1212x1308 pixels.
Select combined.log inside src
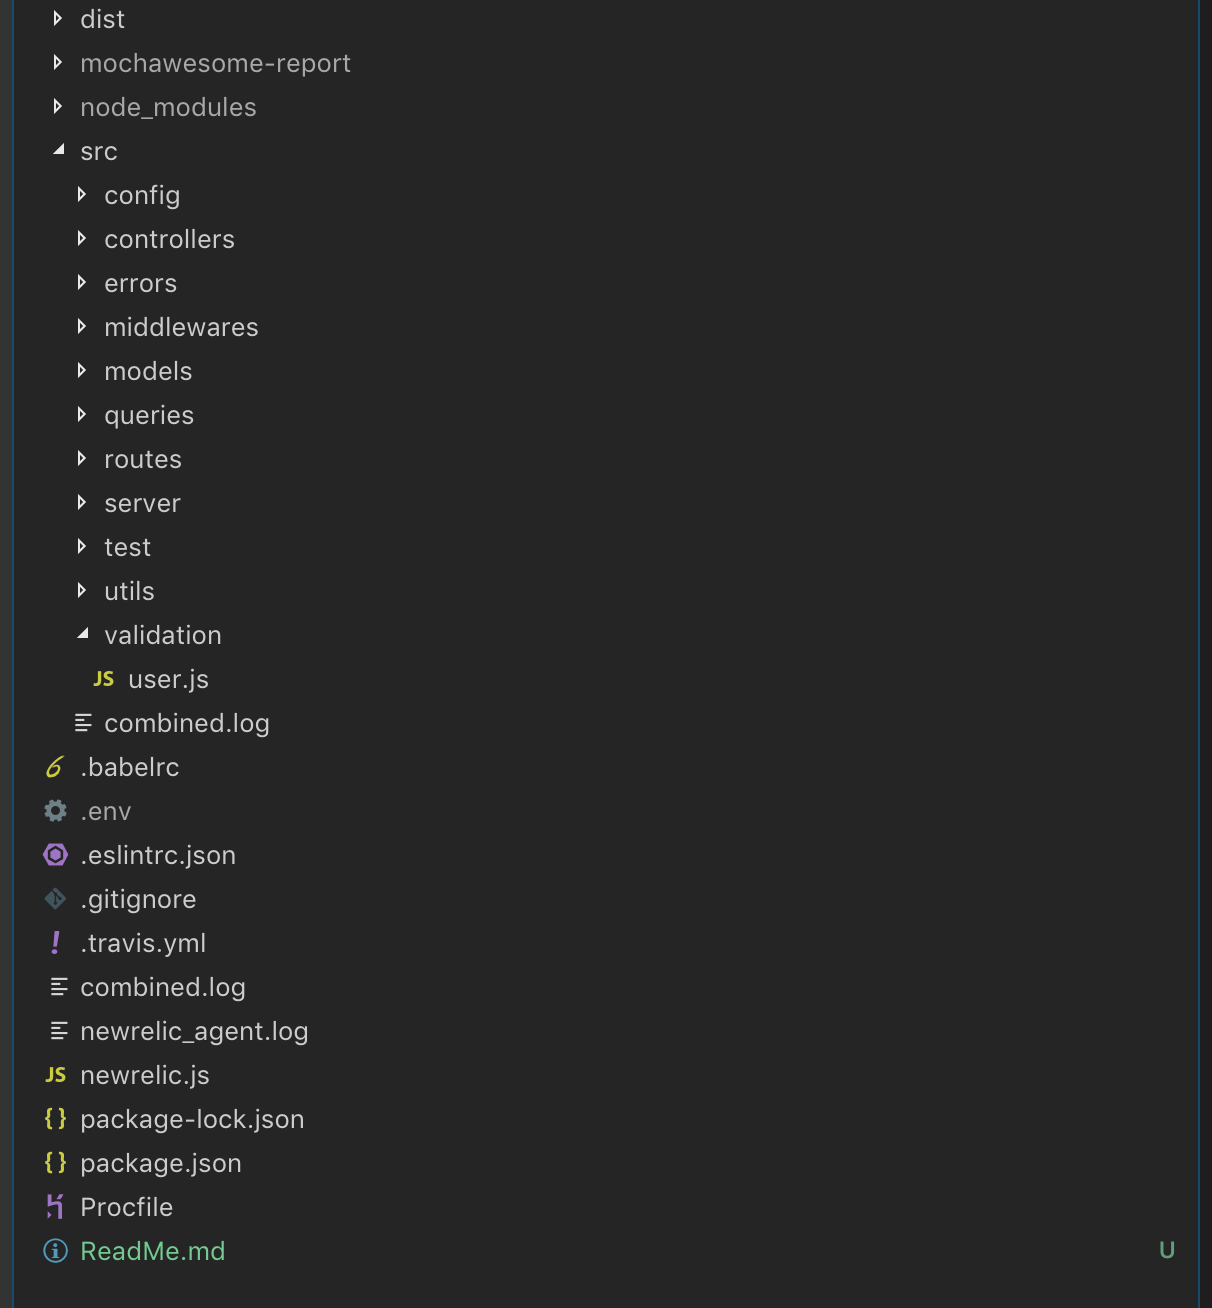pyautogui.click(x=186, y=722)
